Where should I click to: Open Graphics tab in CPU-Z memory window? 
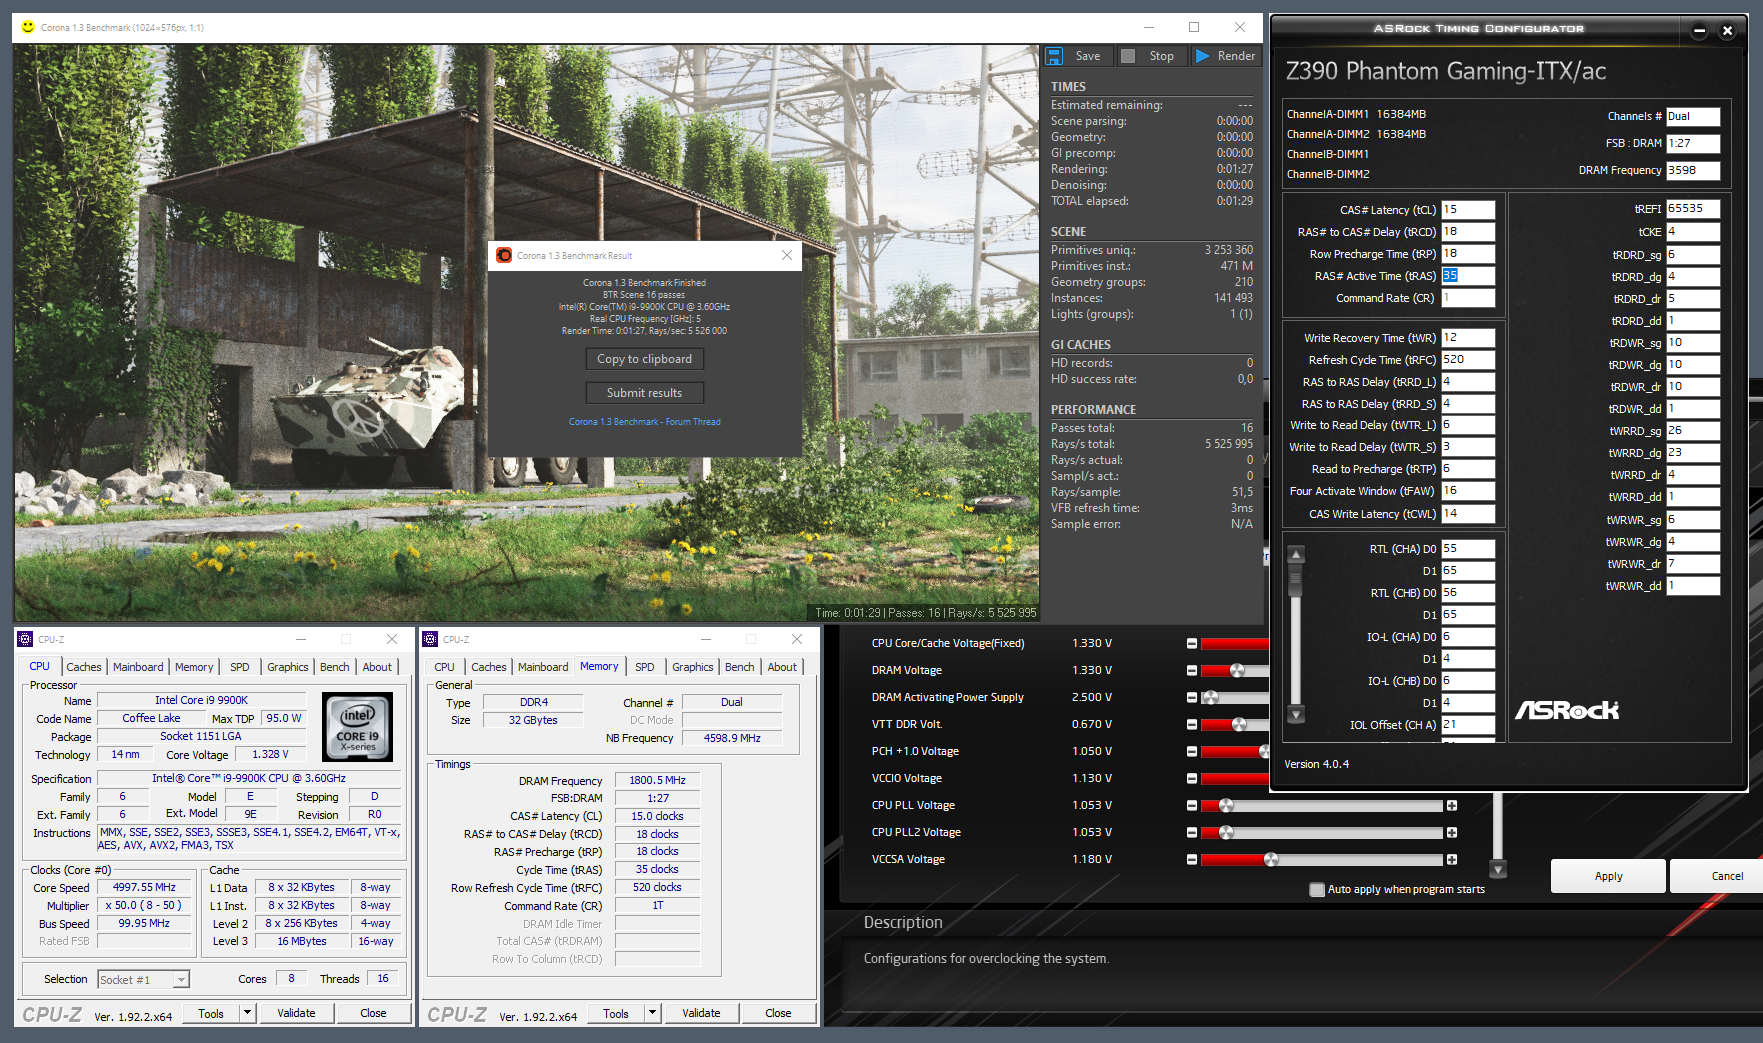693,667
